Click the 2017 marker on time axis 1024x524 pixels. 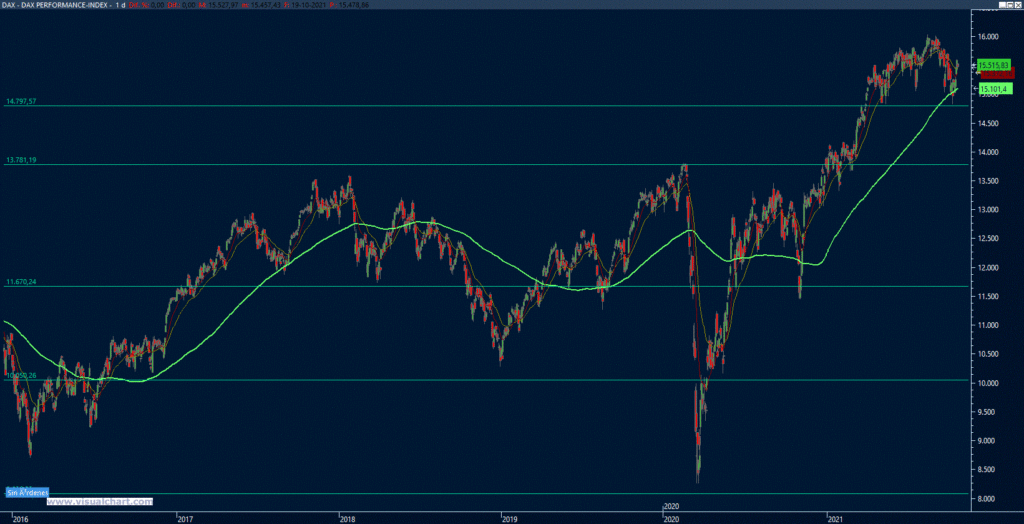click(x=186, y=519)
